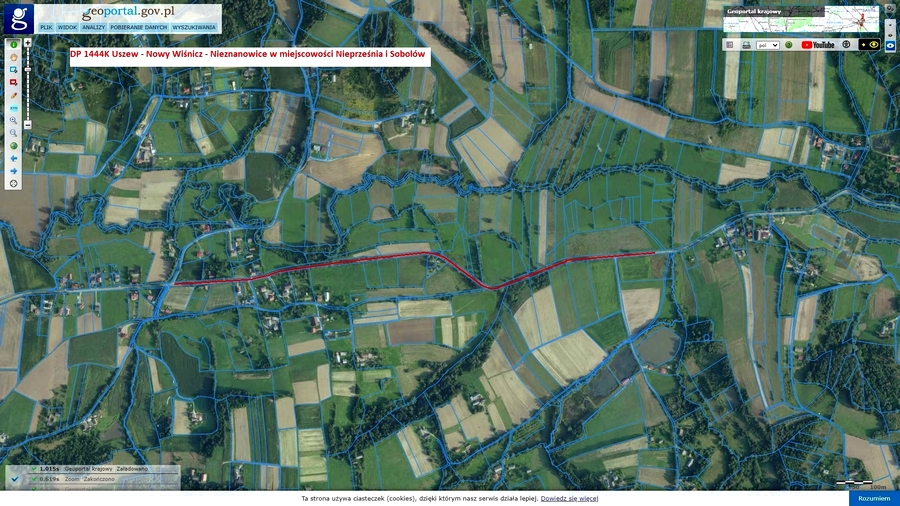The image size is (900, 506).
Task: Go to previous map view arrow
Action: pyautogui.click(x=14, y=158)
